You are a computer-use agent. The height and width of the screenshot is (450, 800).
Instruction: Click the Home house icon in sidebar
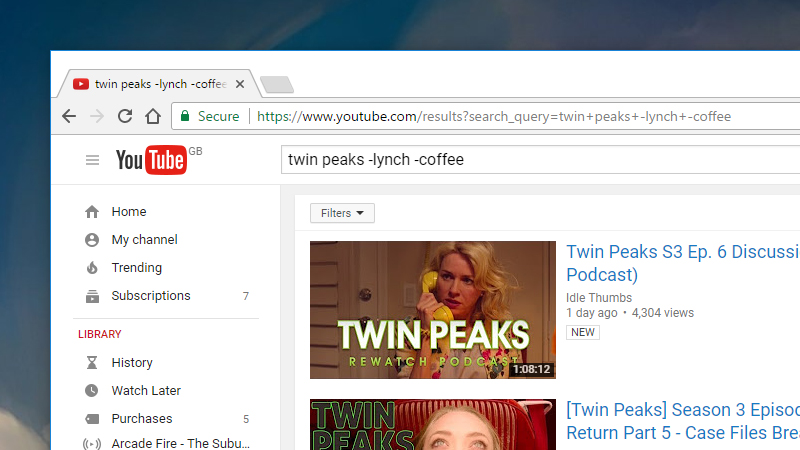pos(92,212)
